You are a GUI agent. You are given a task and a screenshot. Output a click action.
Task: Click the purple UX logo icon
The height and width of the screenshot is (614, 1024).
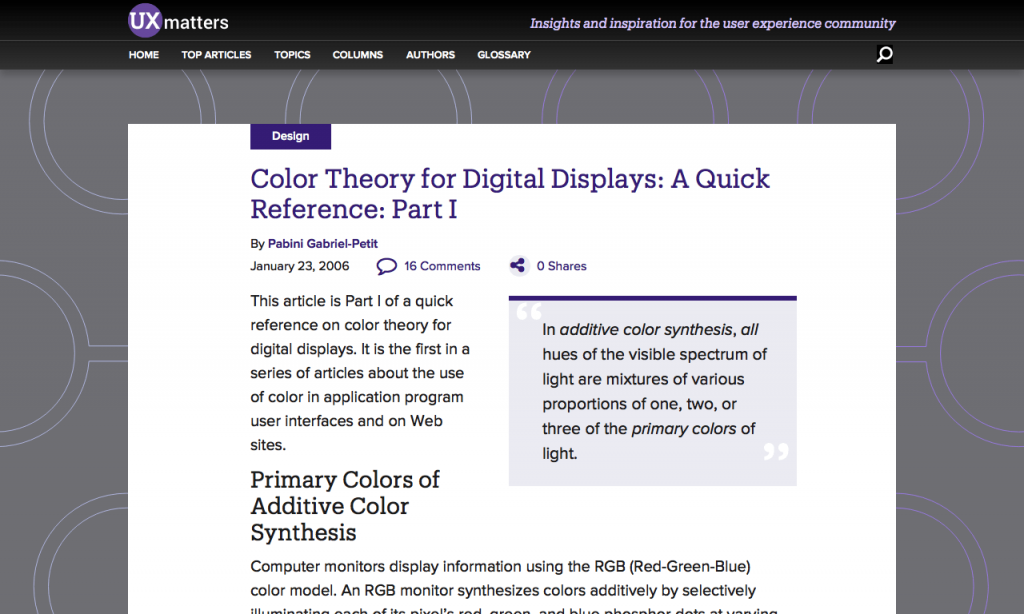click(143, 20)
